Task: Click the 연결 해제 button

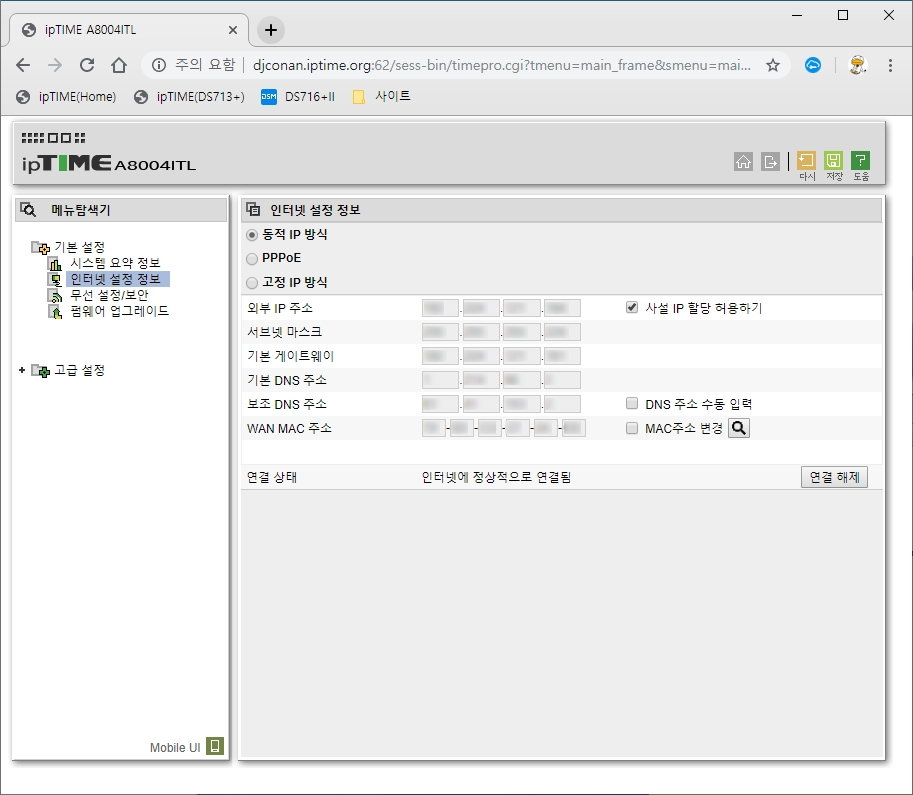Action: tap(834, 477)
